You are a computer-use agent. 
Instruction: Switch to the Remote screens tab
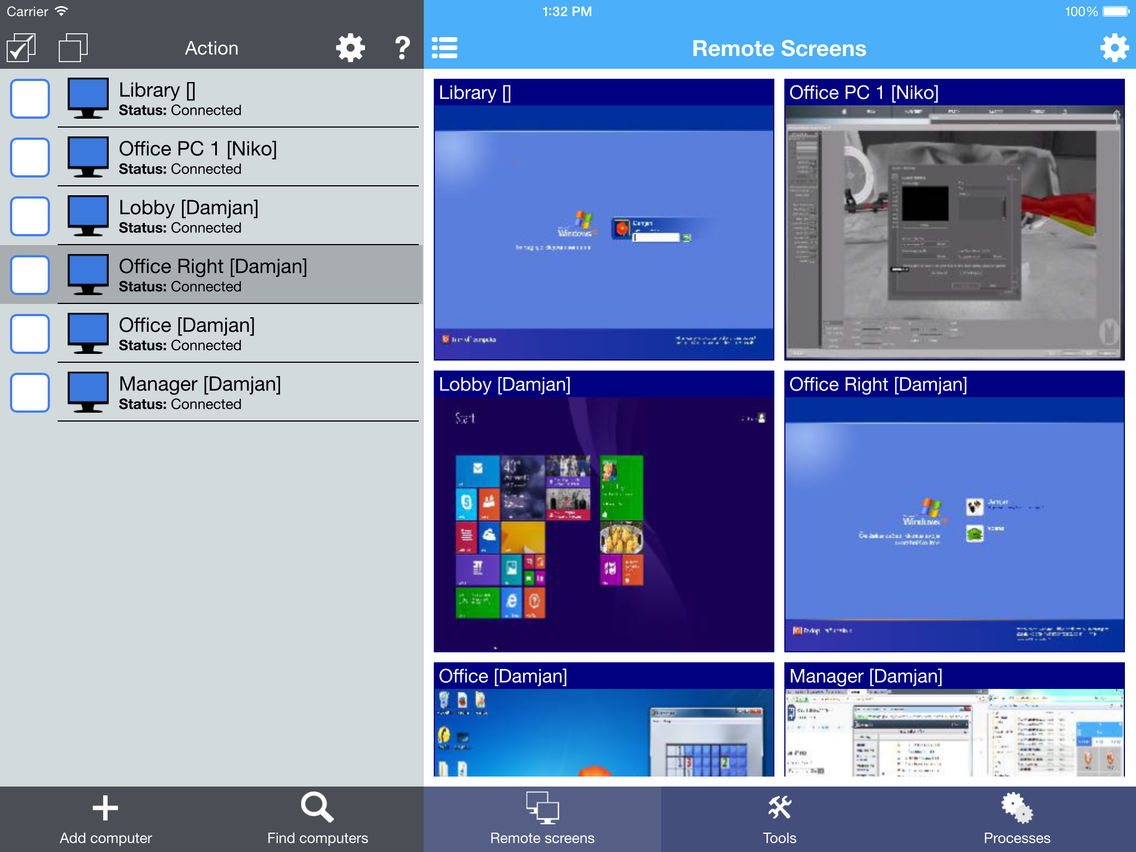tap(542, 819)
